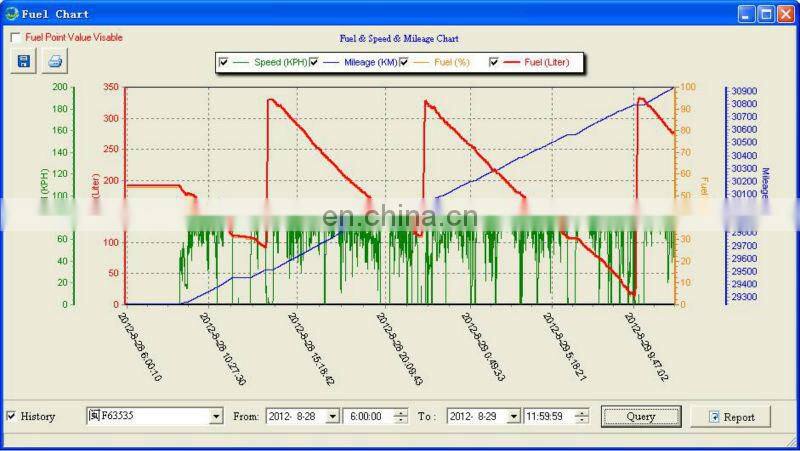Toggle the Fuel (%) series checkbox
This screenshot has height=451, width=800.
tap(404, 62)
